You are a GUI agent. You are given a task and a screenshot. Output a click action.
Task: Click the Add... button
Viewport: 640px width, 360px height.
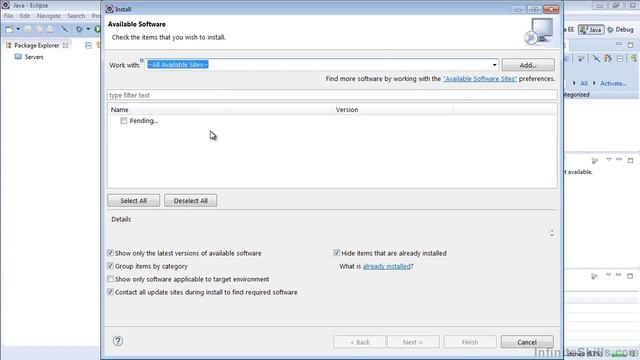coord(528,65)
